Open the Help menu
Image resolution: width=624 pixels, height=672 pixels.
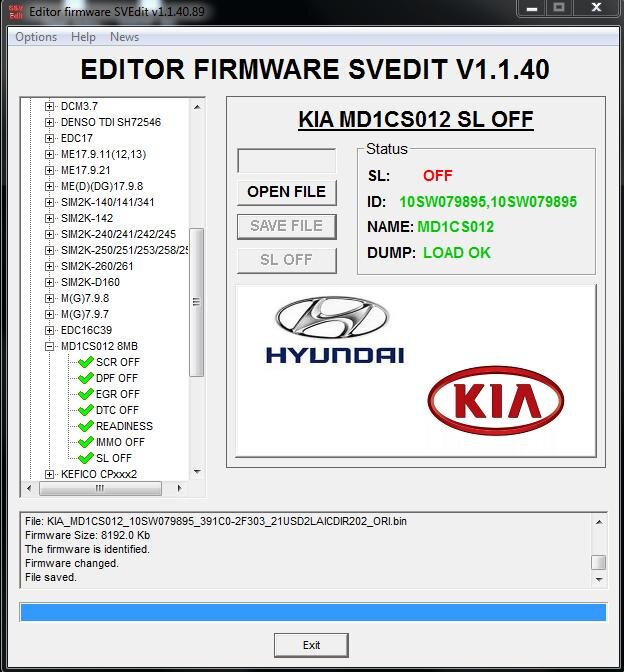[x=83, y=37]
